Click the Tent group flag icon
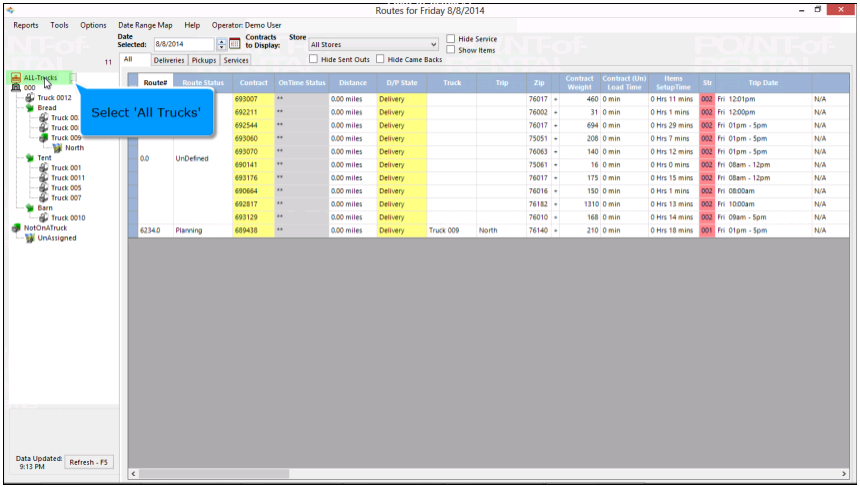Screen dimensions: 860x487 pyautogui.click(x=29, y=158)
